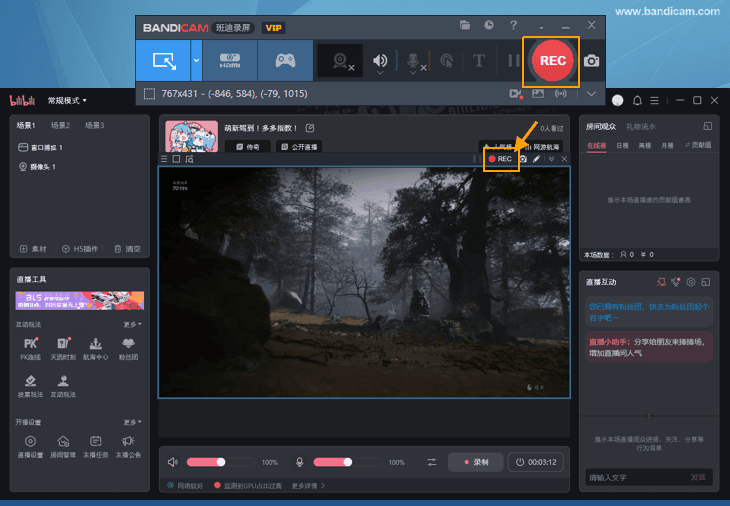Open the PK连线 live tool
The image size is (730, 506).
(31, 348)
